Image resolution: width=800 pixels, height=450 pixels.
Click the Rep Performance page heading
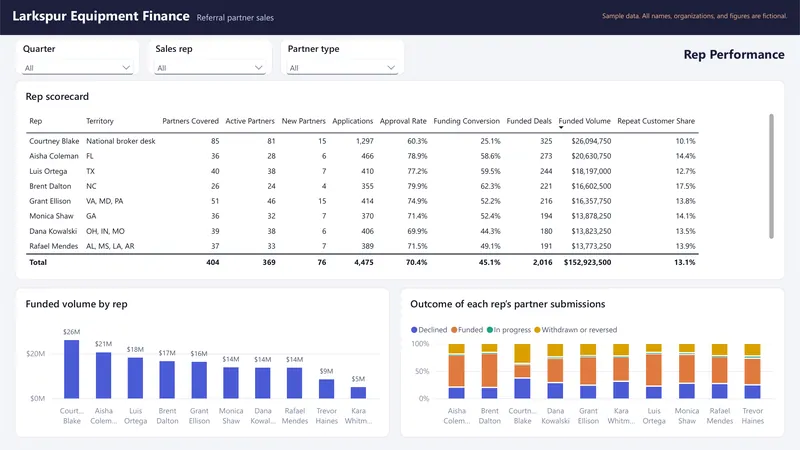pyautogui.click(x=734, y=55)
